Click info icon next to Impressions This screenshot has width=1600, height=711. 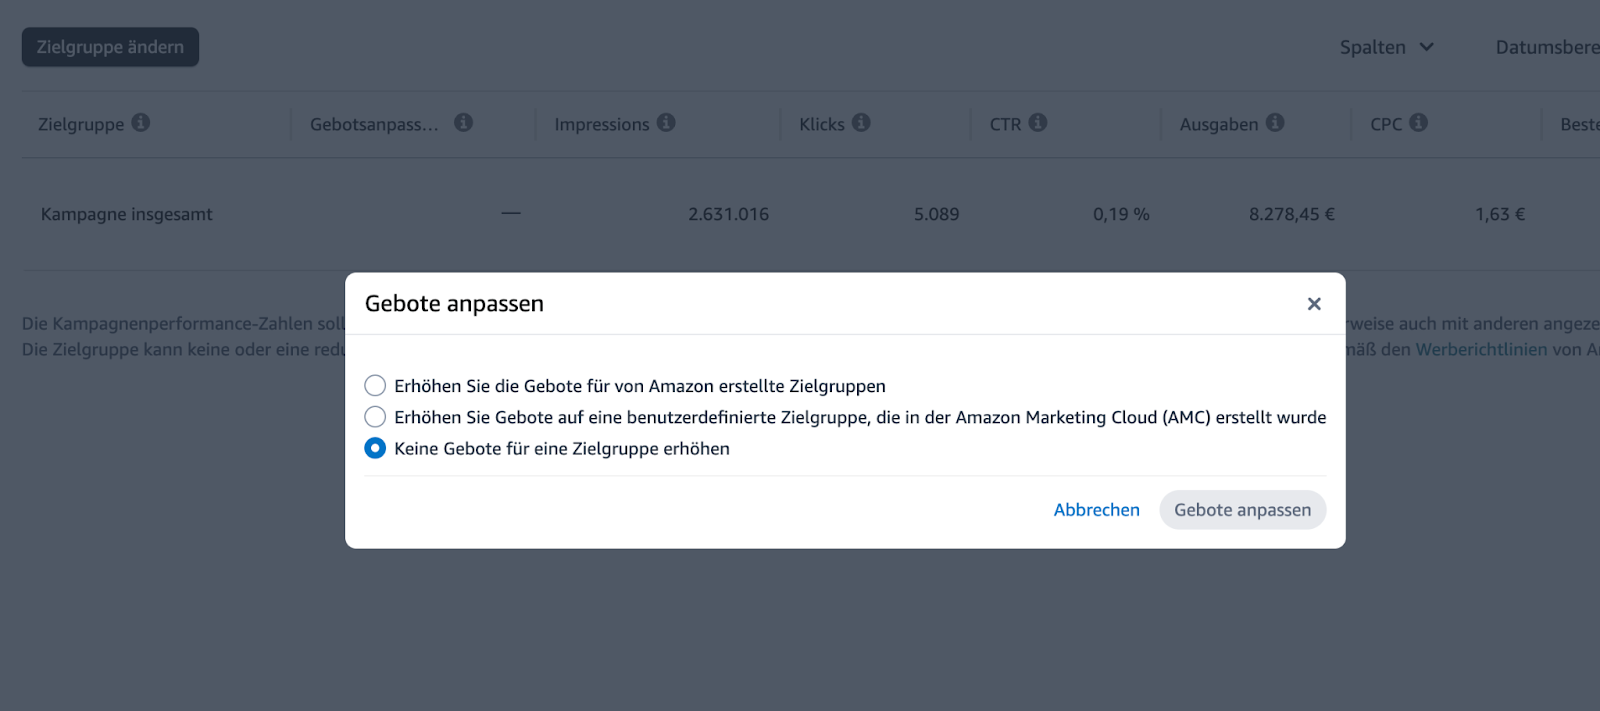point(666,123)
